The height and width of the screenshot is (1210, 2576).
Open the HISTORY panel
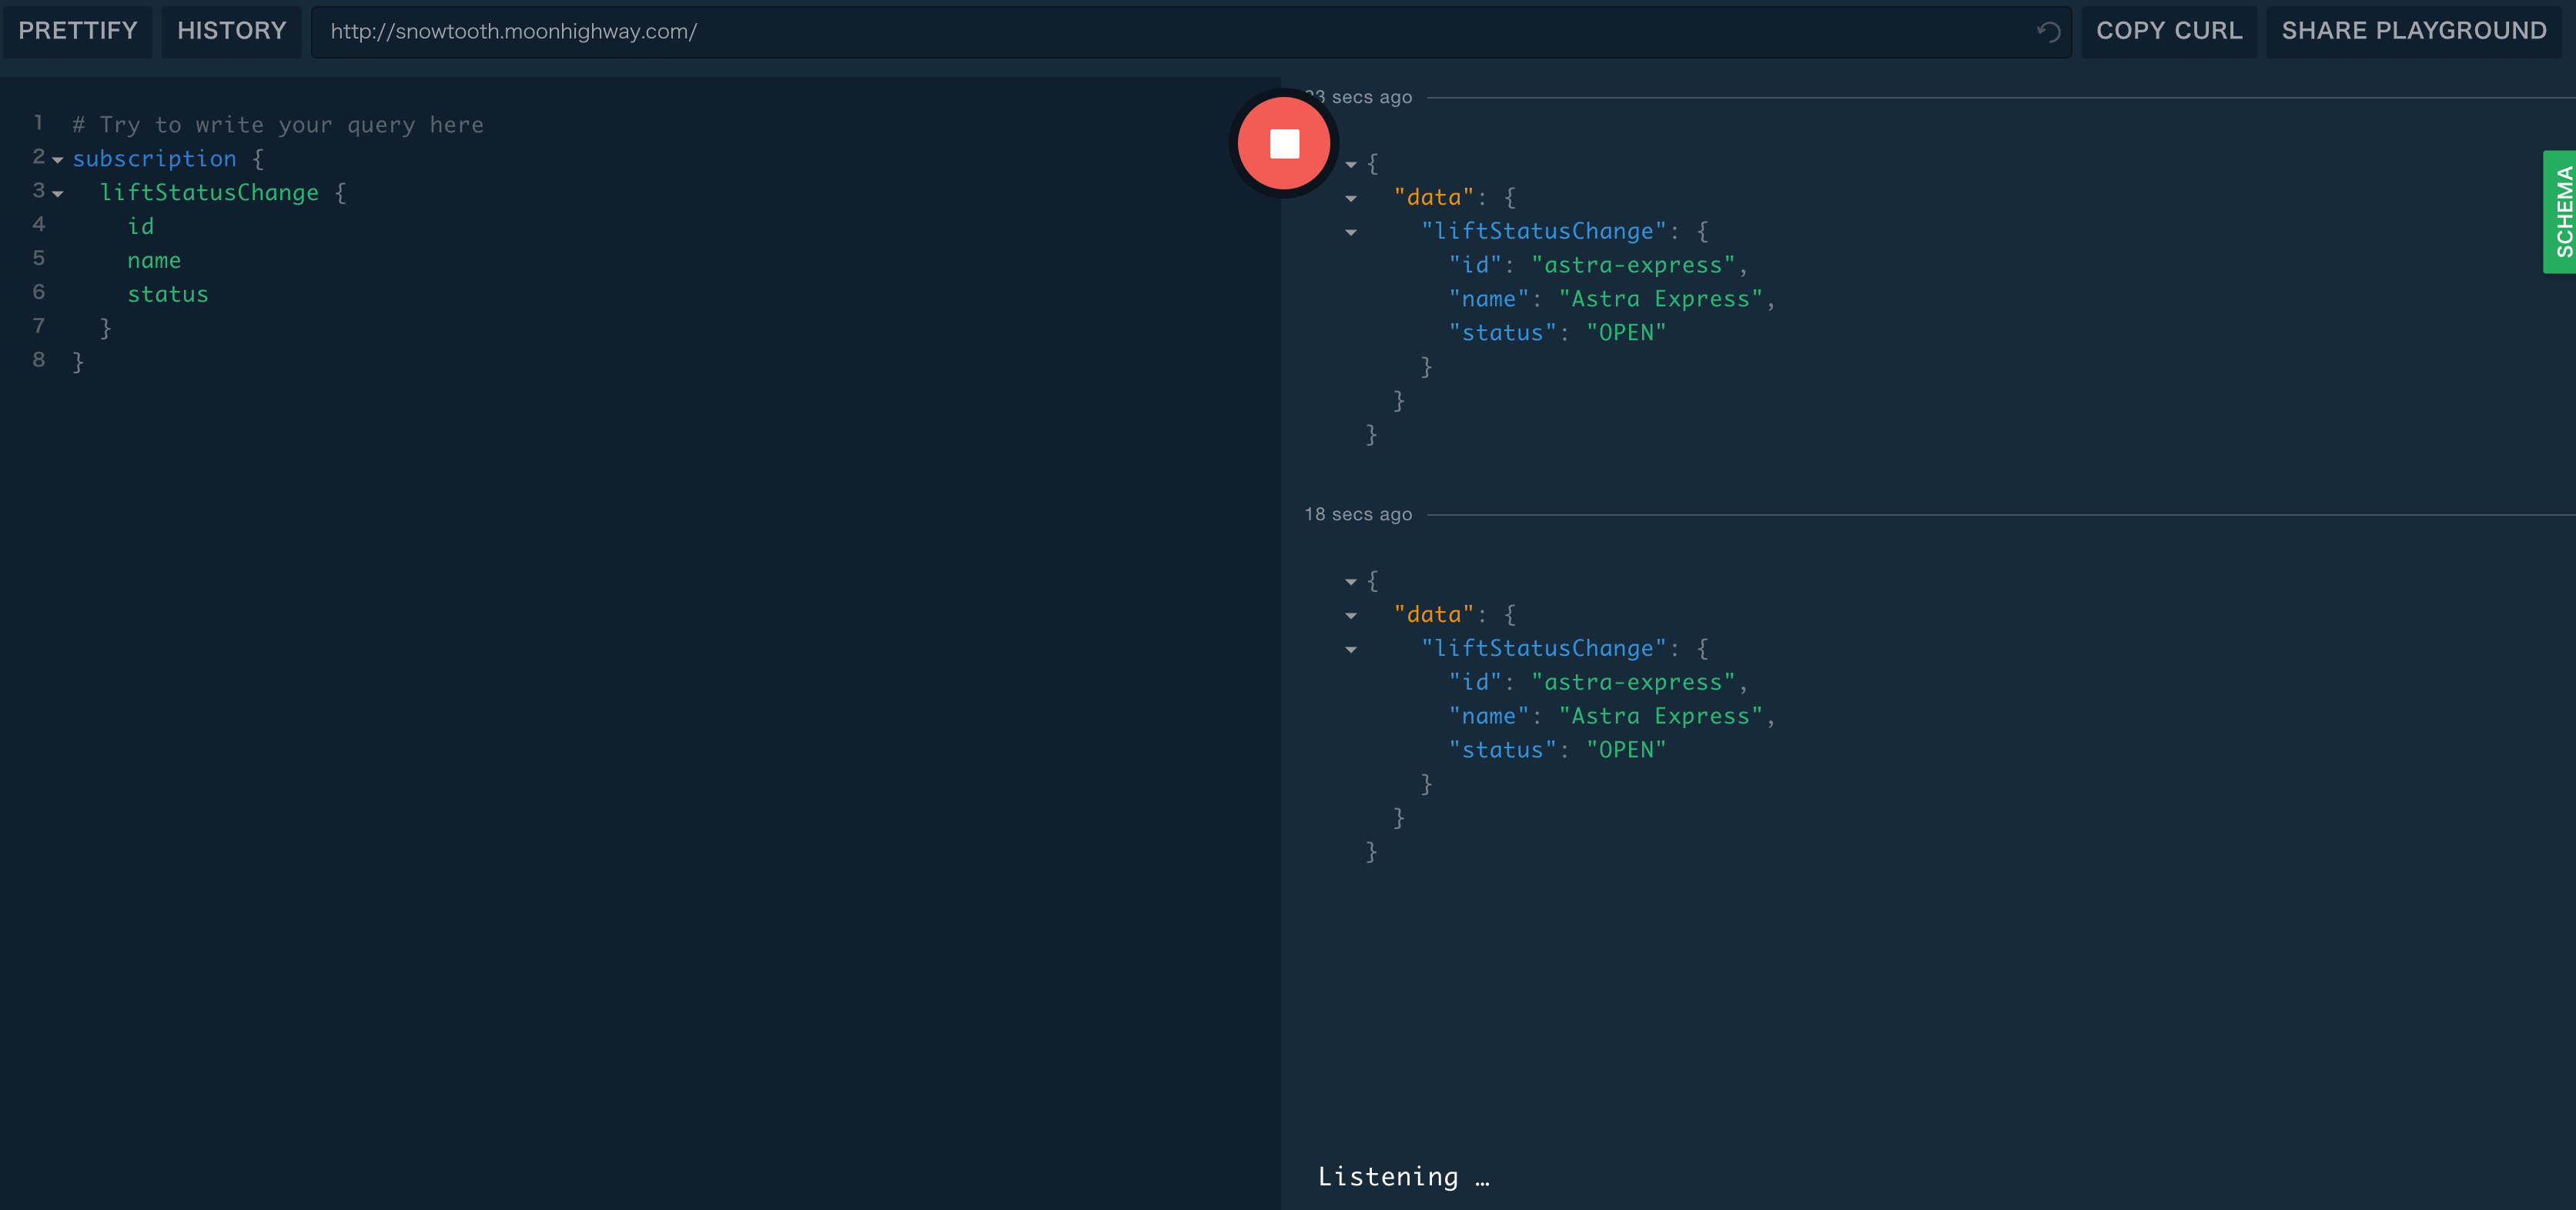[231, 31]
